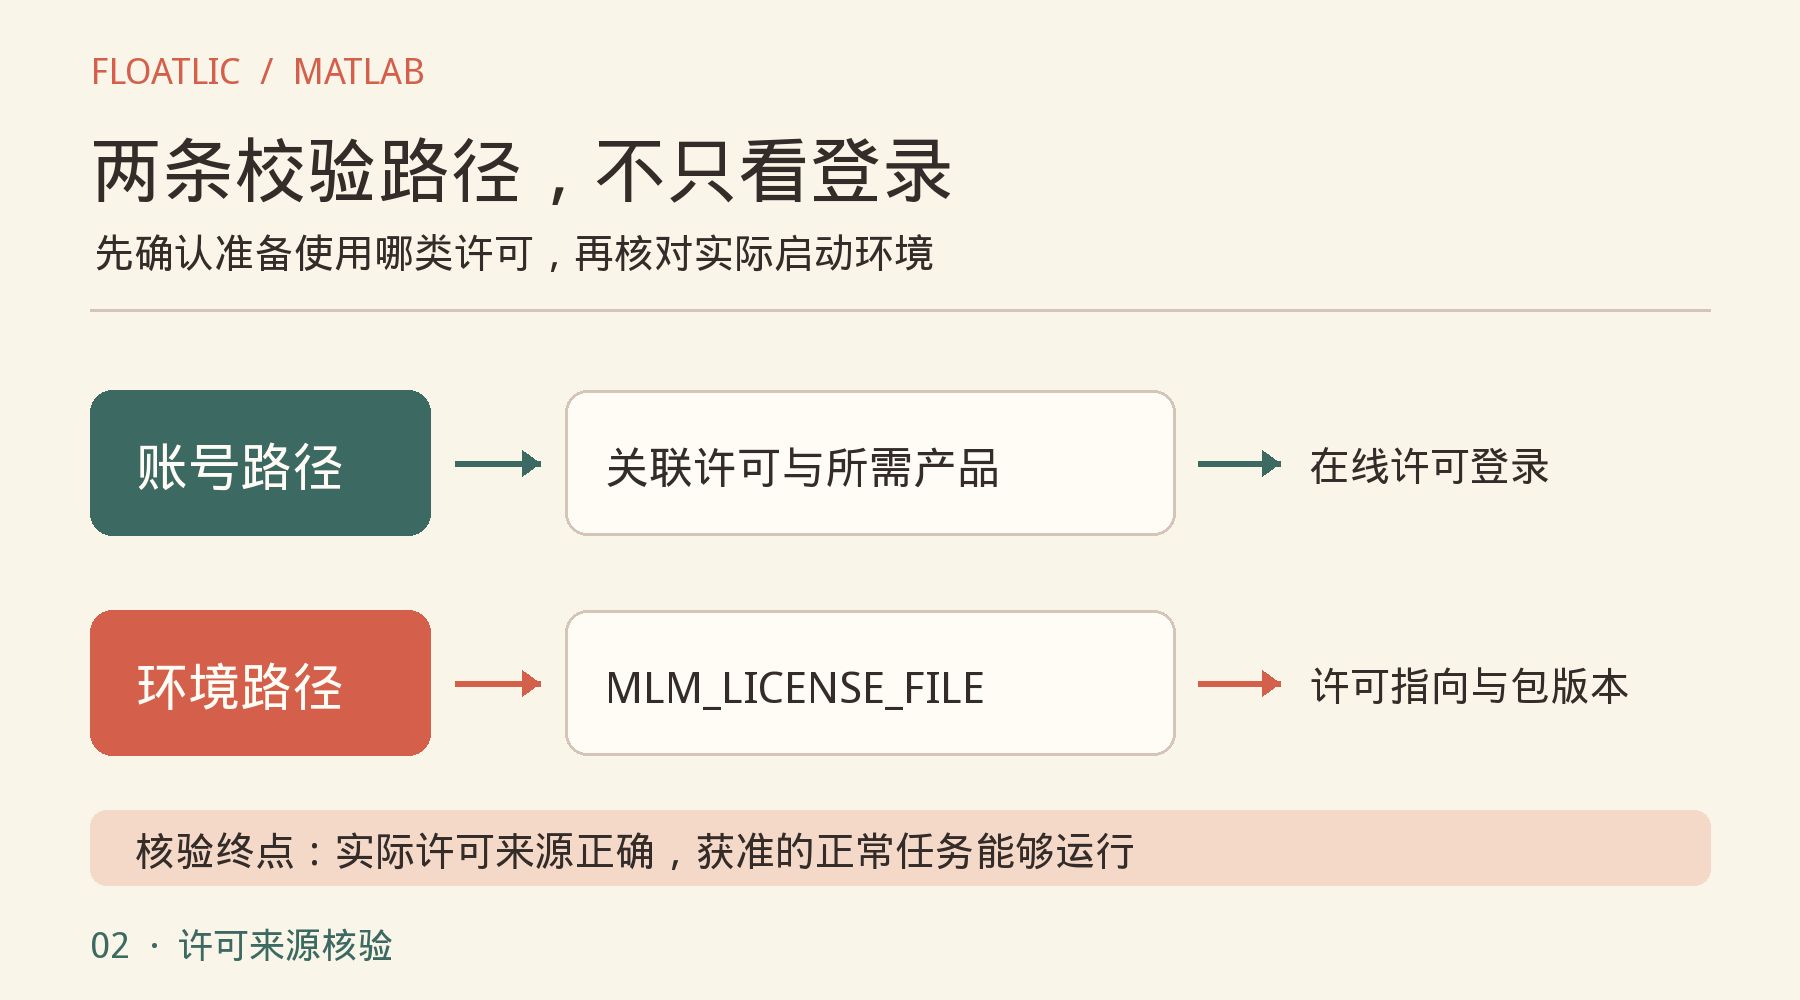
Task: Select the 核验终点 summary banner
Action: point(900,848)
